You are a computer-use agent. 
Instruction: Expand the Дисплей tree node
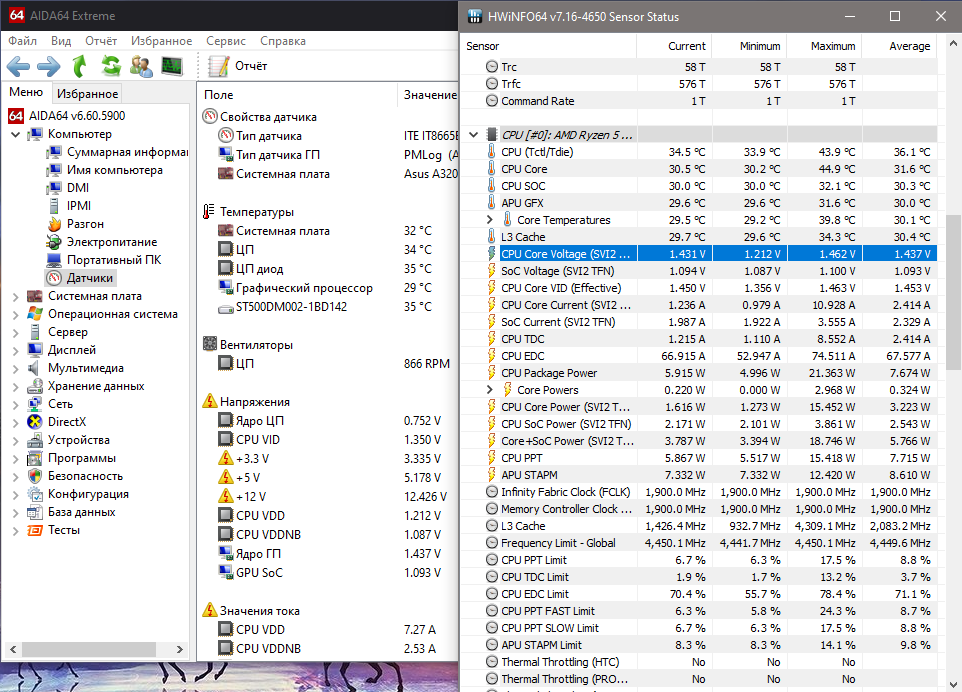[x=16, y=350]
